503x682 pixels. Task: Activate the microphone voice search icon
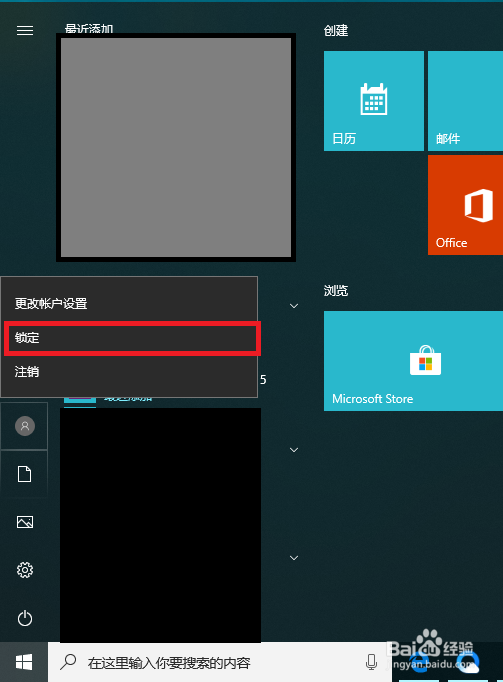(371, 662)
